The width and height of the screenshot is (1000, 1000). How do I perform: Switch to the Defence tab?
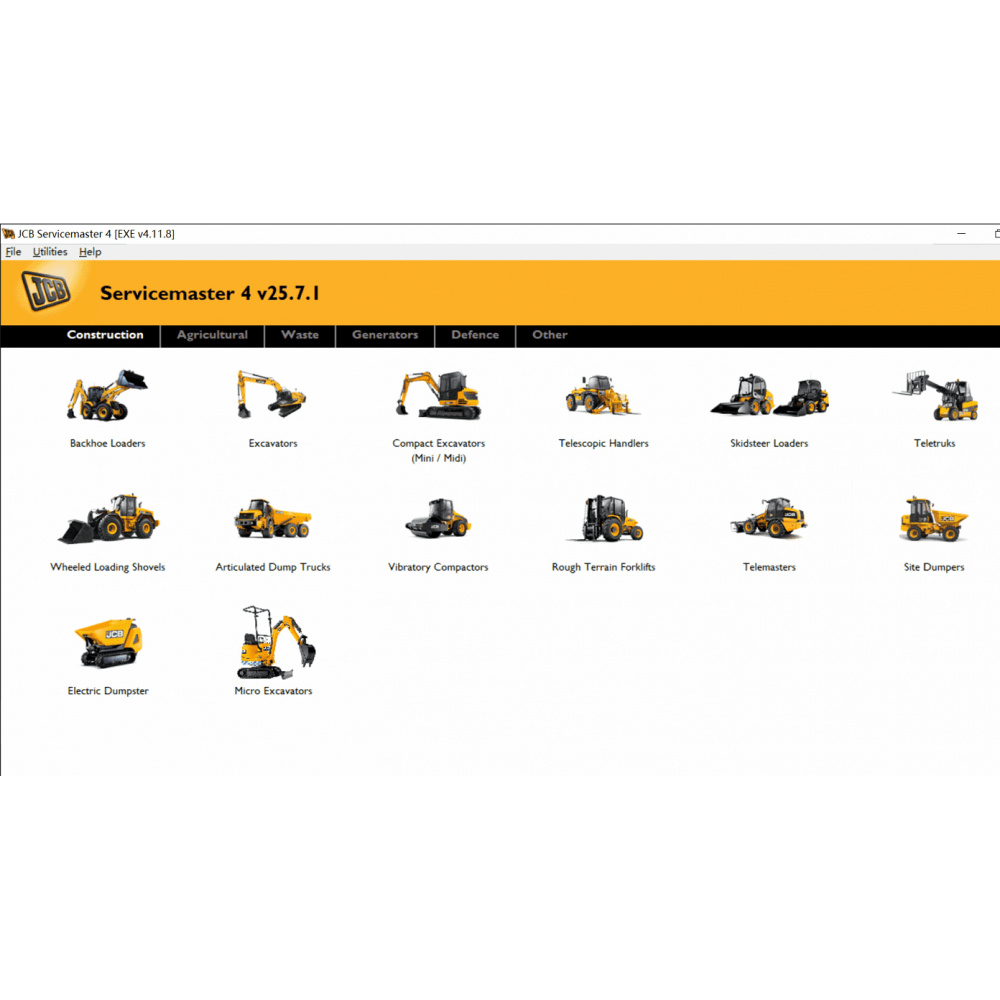475,335
